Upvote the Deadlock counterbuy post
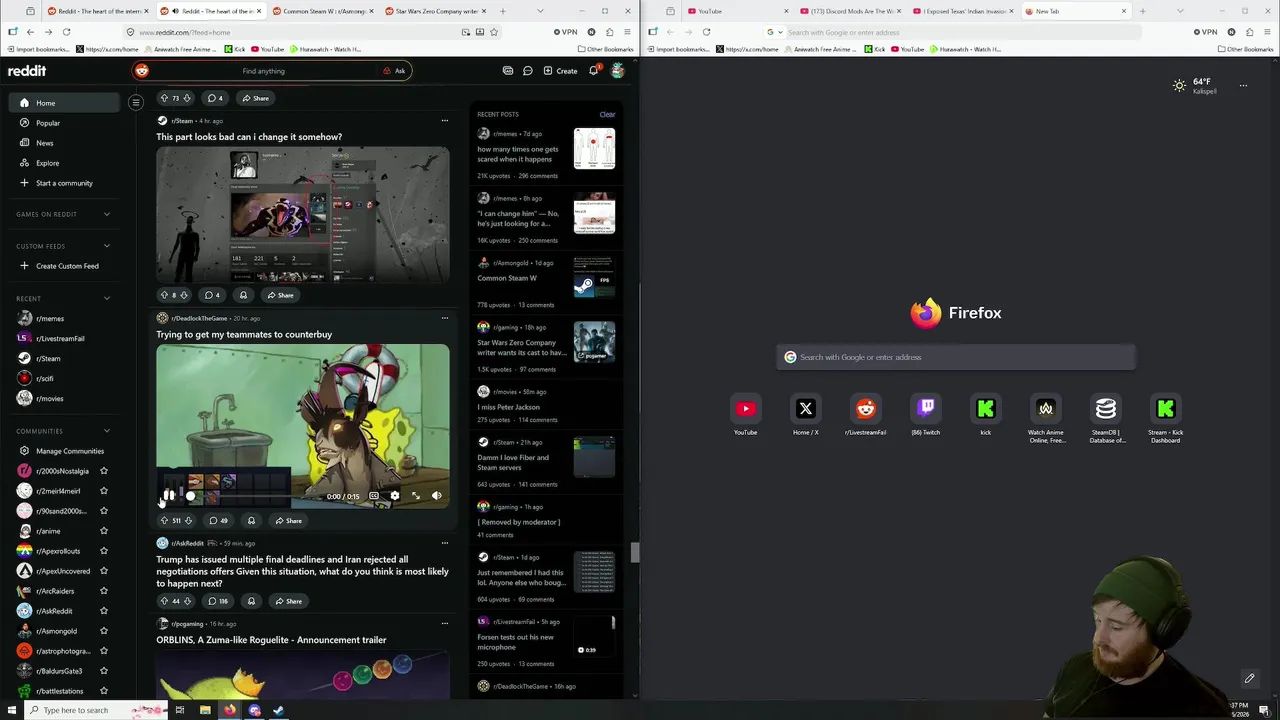The image size is (1280, 720). [164, 520]
